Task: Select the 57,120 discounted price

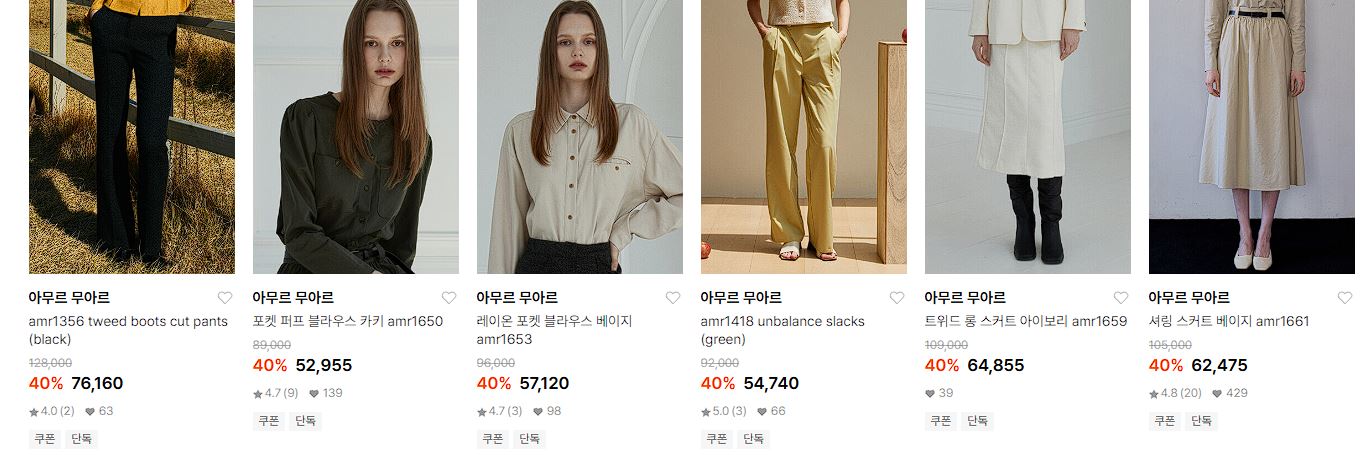Action: 544,383
